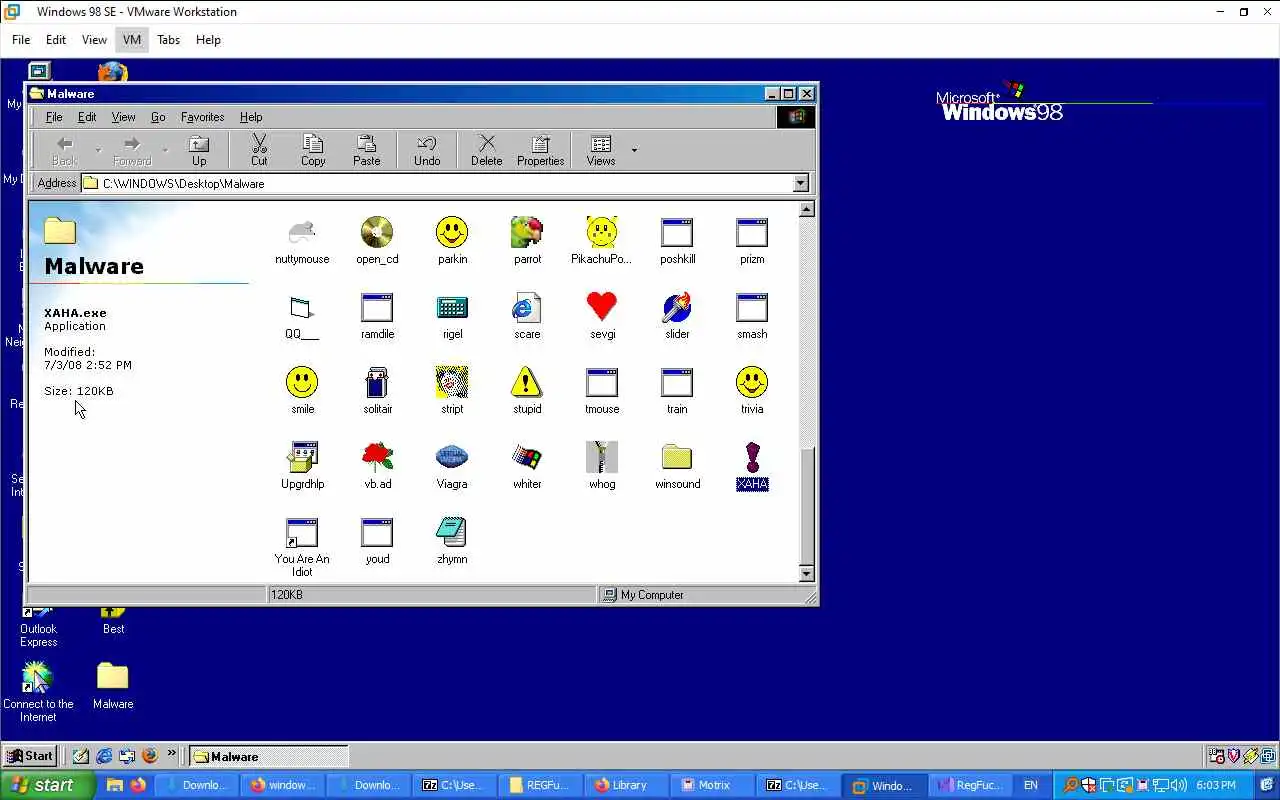Open the VMware VM menu
Viewport: 1280px width, 800px height.
132,40
